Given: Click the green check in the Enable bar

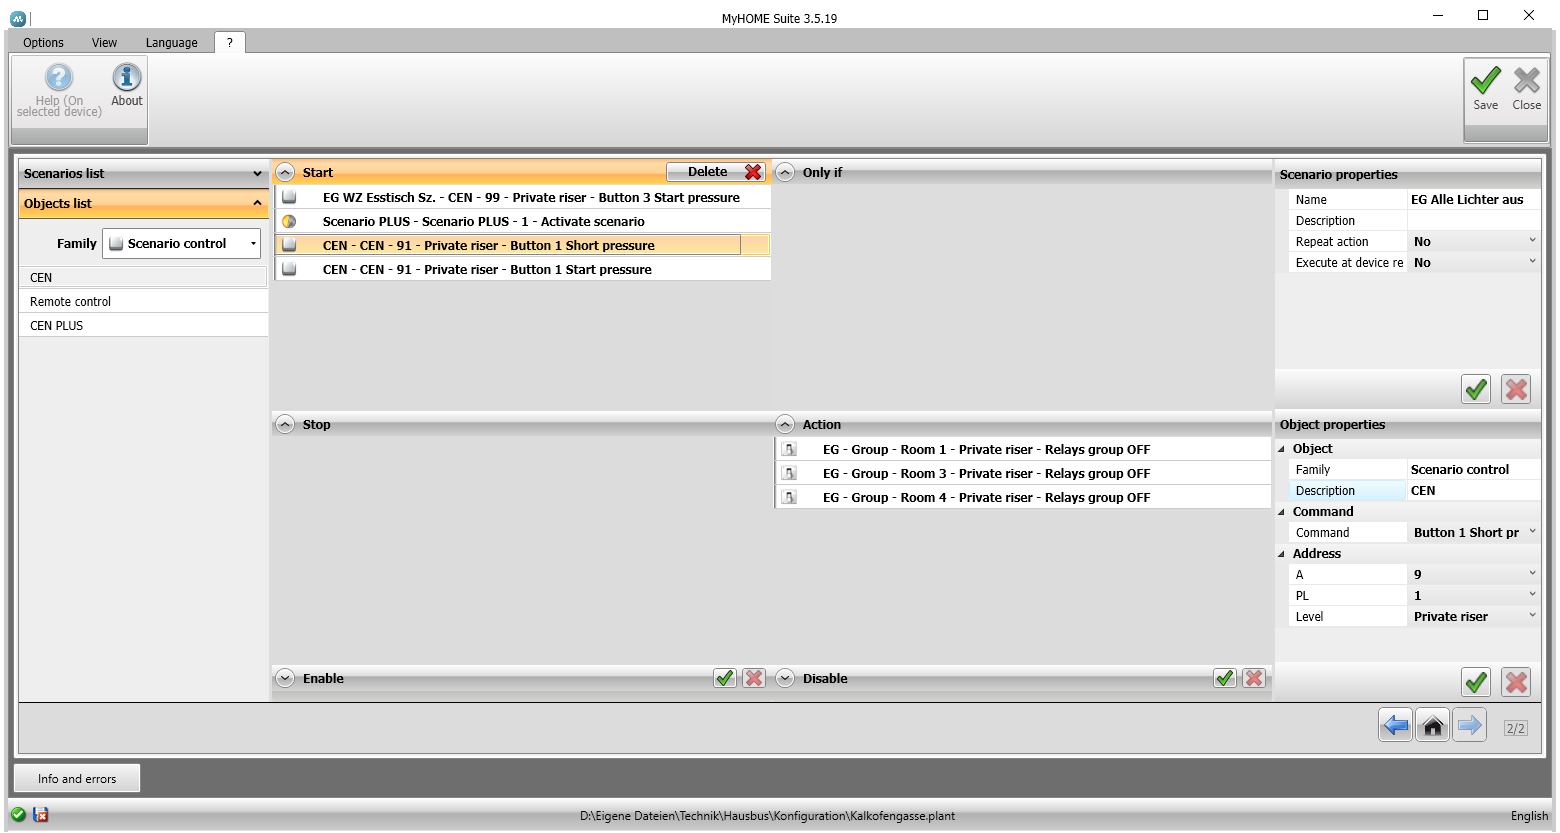Looking at the screenshot, I should point(725,678).
